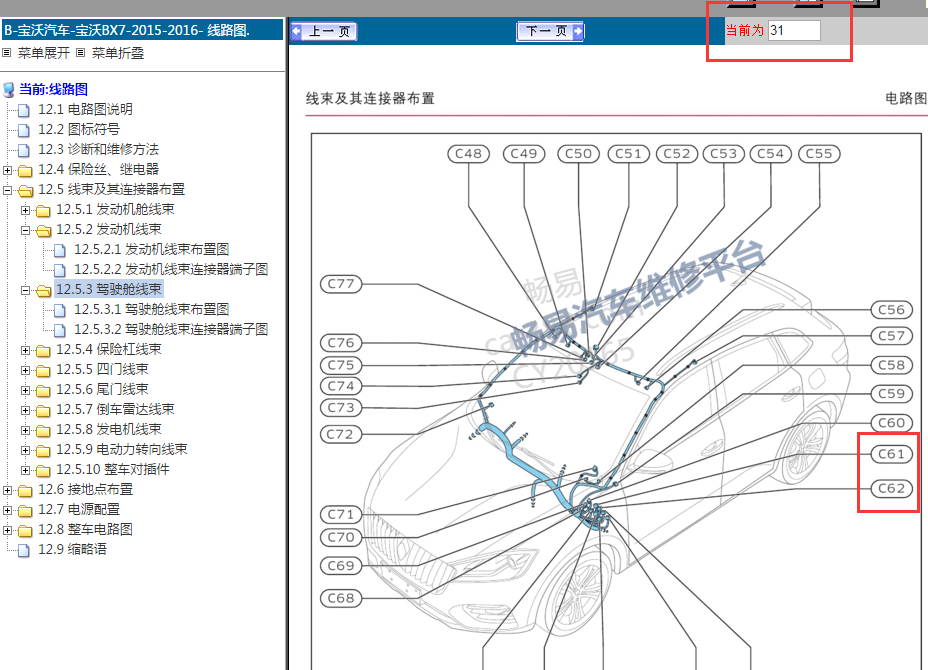Click the 12.5.5 四门线束 folder icon
928x670 pixels.
click(x=43, y=371)
